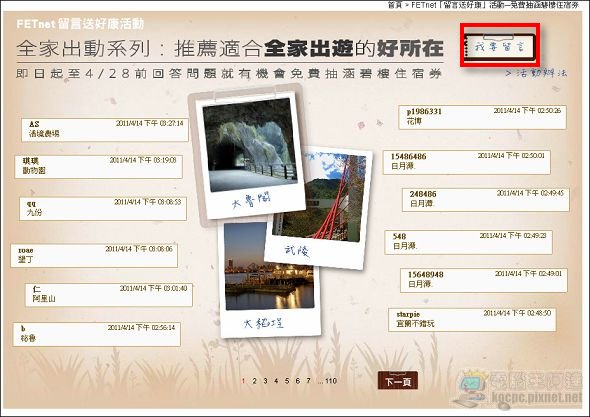This screenshot has height=417, width=590.
Task: Click the 下一頁 next page button
Action: click(x=398, y=381)
